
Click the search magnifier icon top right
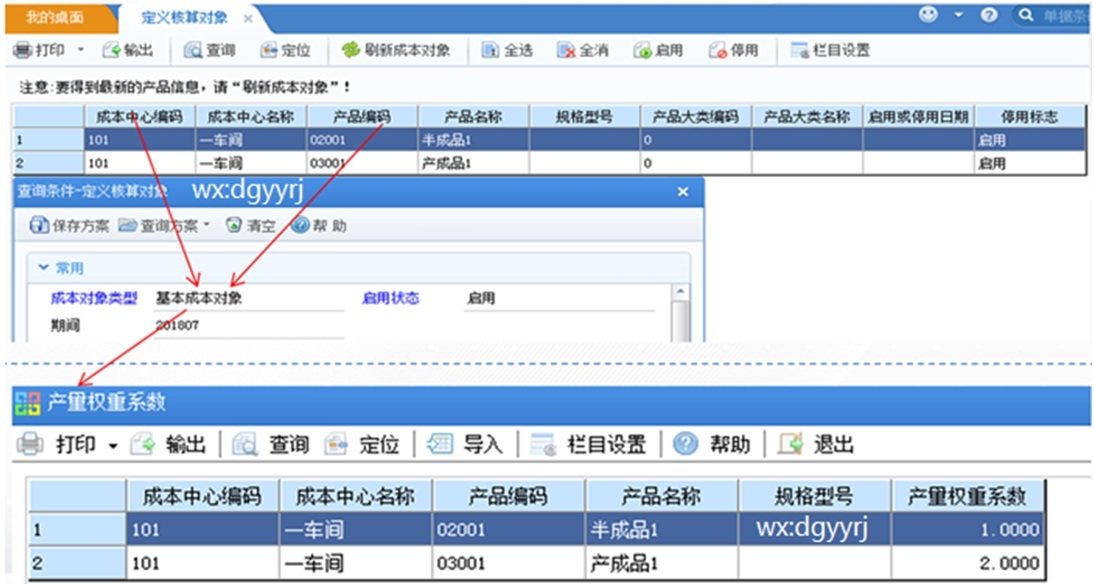1026,15
